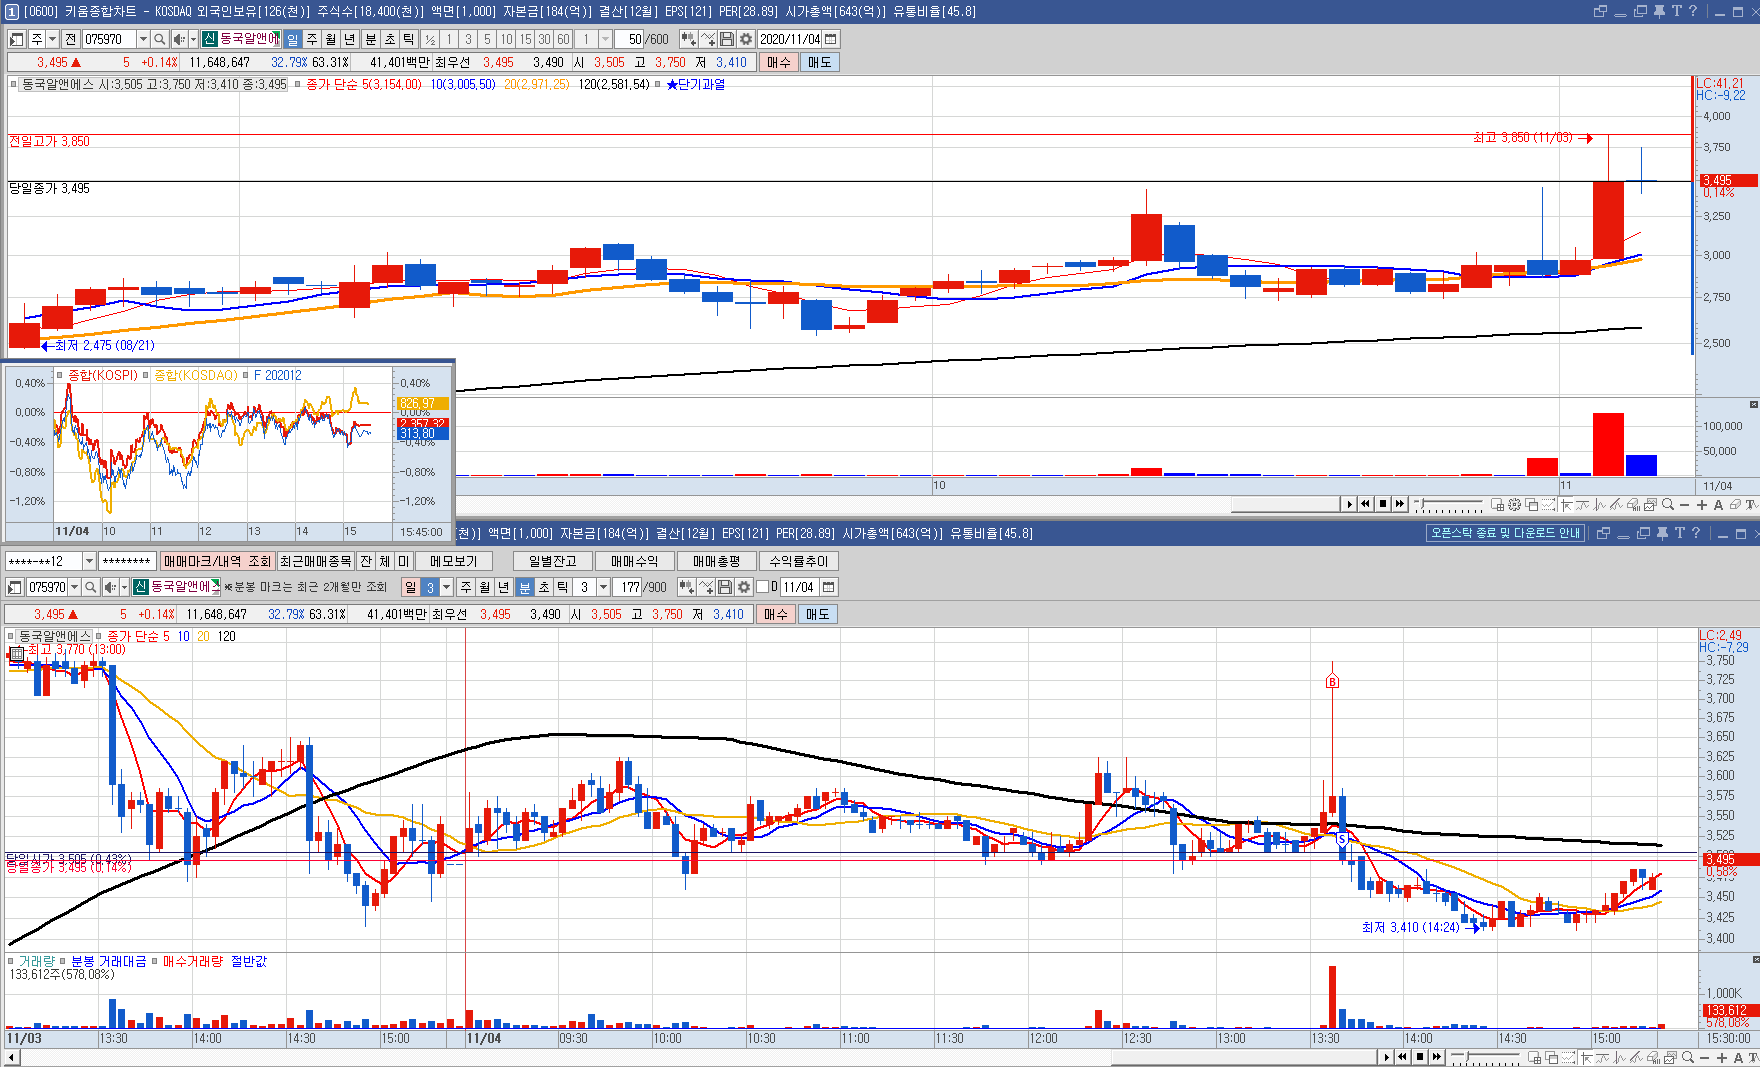Open the 매매총평 tab
The height and width of the screenshot is (1070, 1760).
coord(717,561)
